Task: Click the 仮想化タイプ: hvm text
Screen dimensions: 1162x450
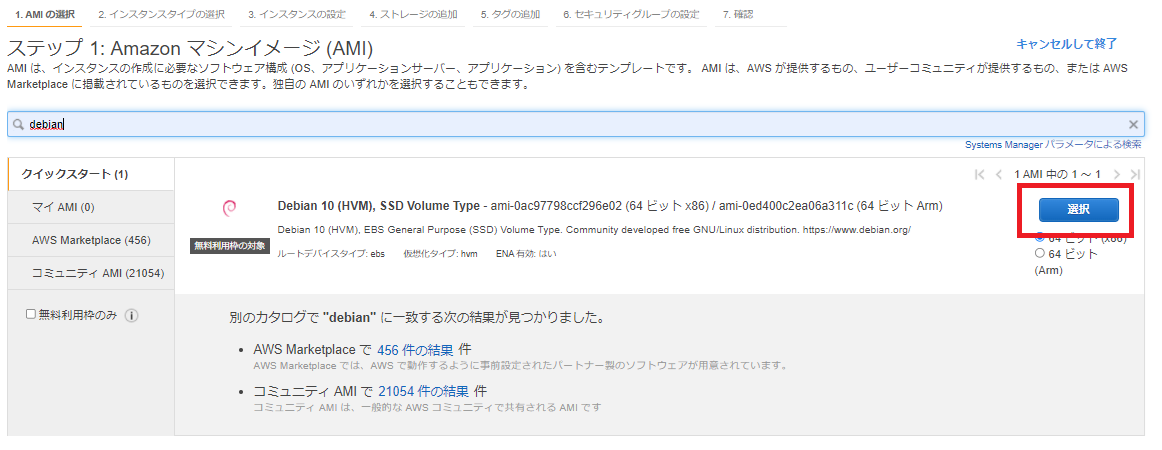Action: [440, 254]
